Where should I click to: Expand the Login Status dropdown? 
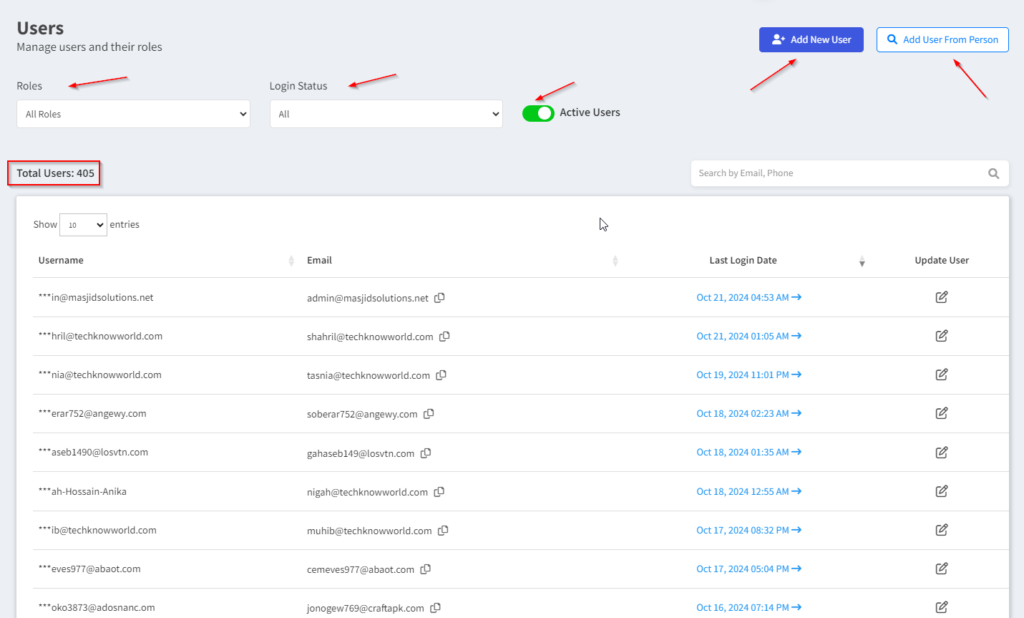[385, 114]
